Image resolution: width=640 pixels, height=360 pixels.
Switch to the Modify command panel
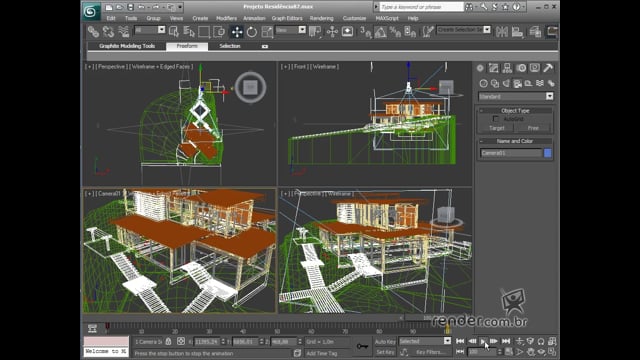click(x=494, y=68)
